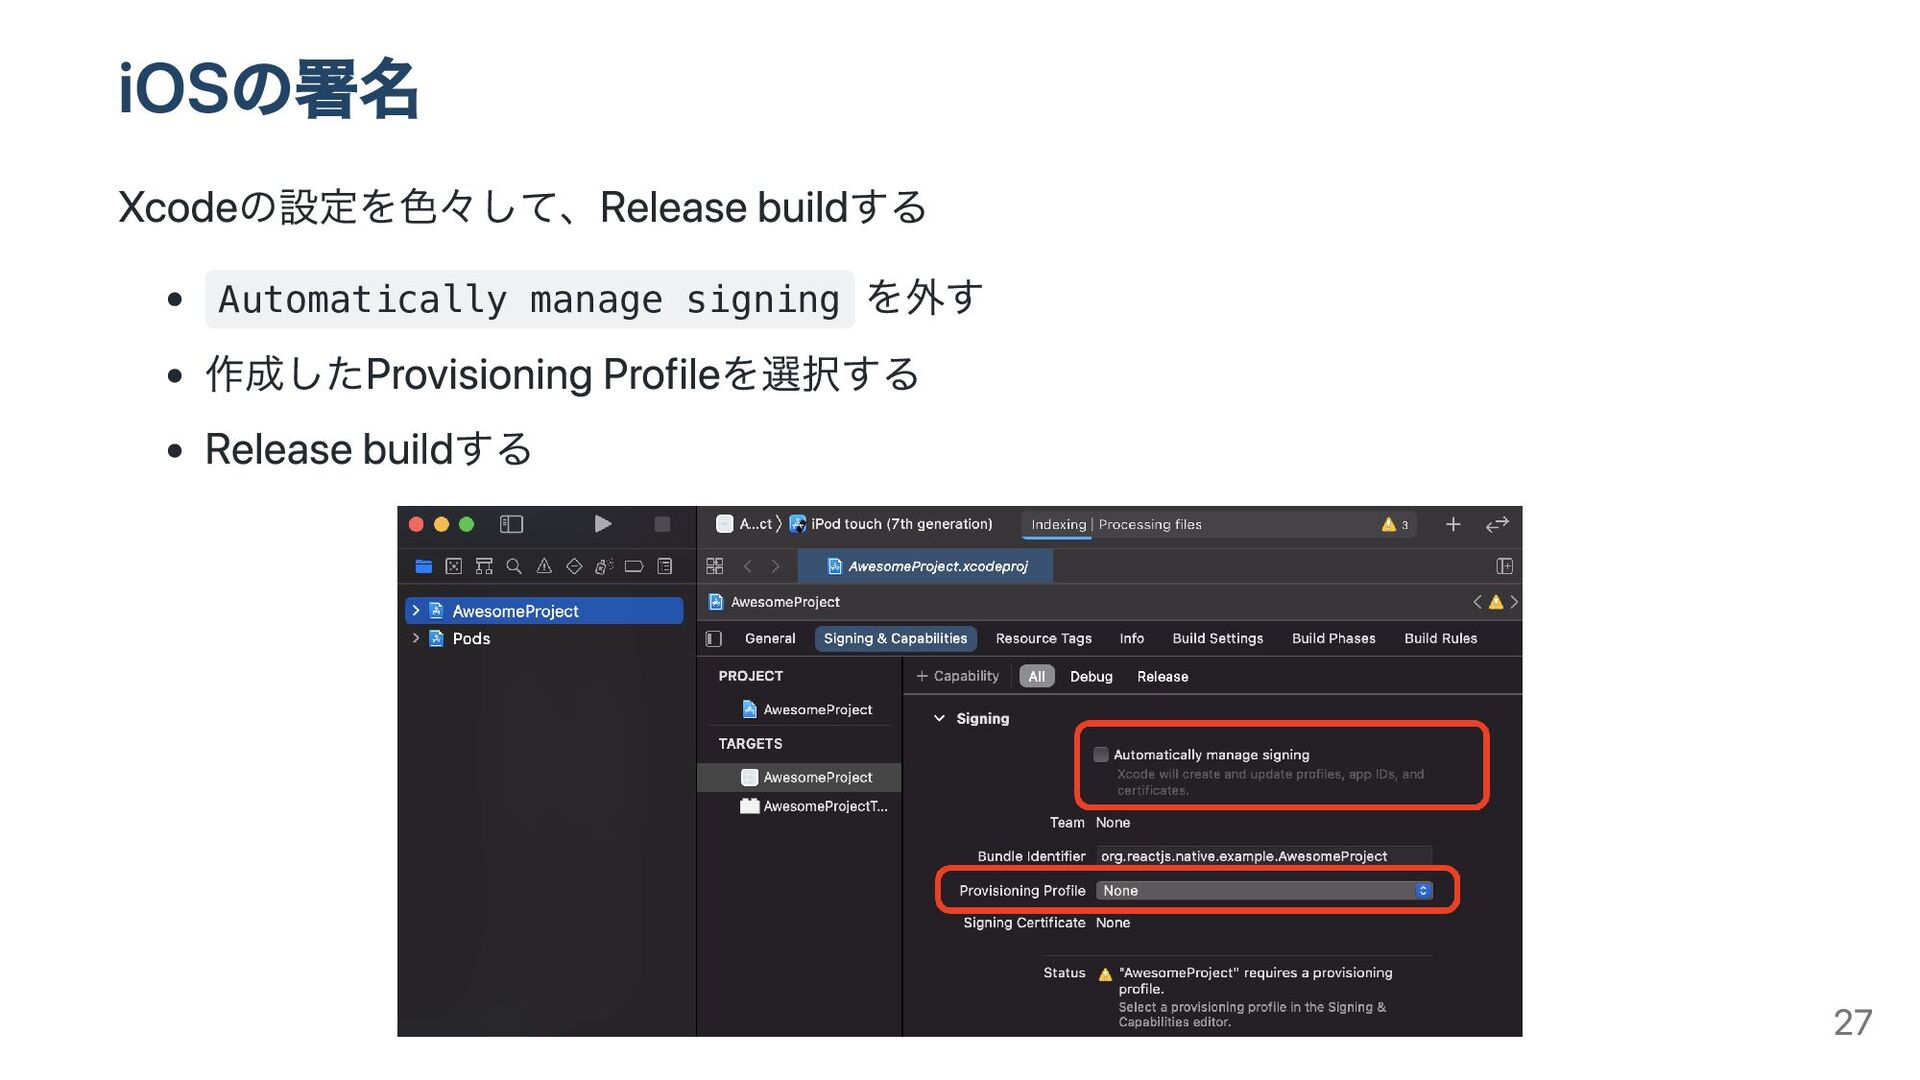Screen dimensions: 1920x1080
Task: Open the Provisioning Profile dropdown
Action: 1263,891
